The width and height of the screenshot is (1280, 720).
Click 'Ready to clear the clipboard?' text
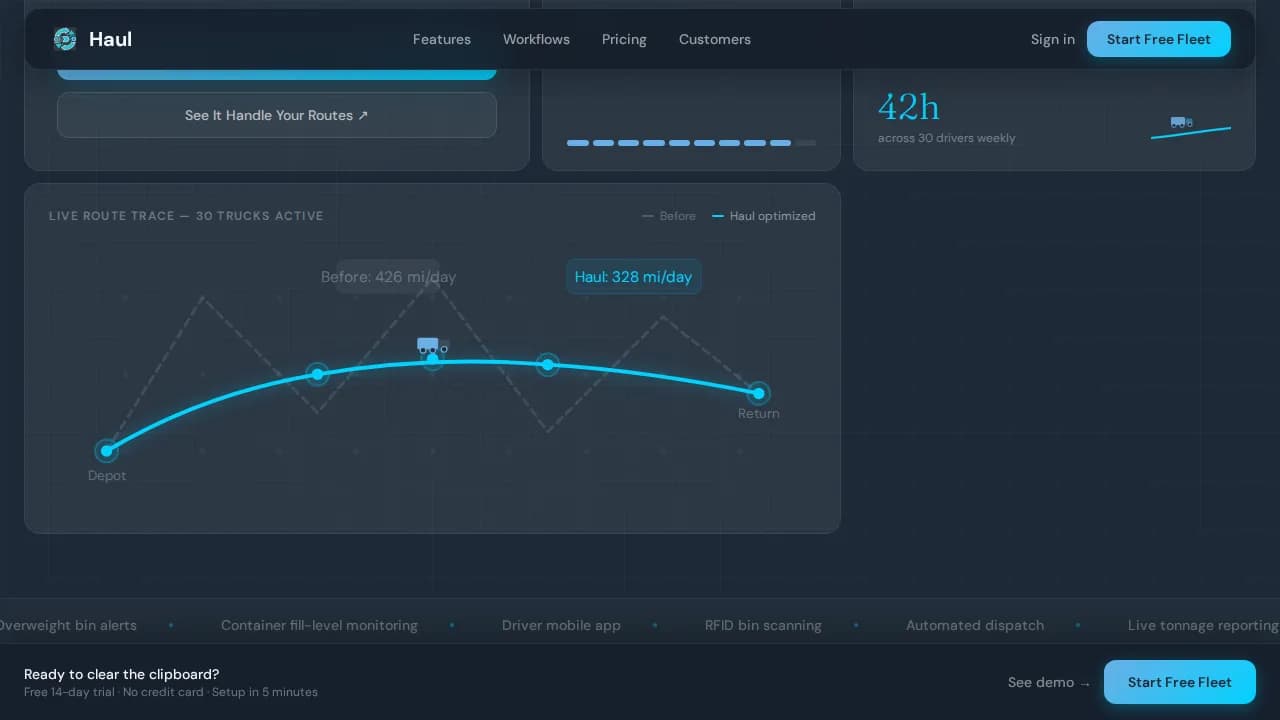(121, 674)
